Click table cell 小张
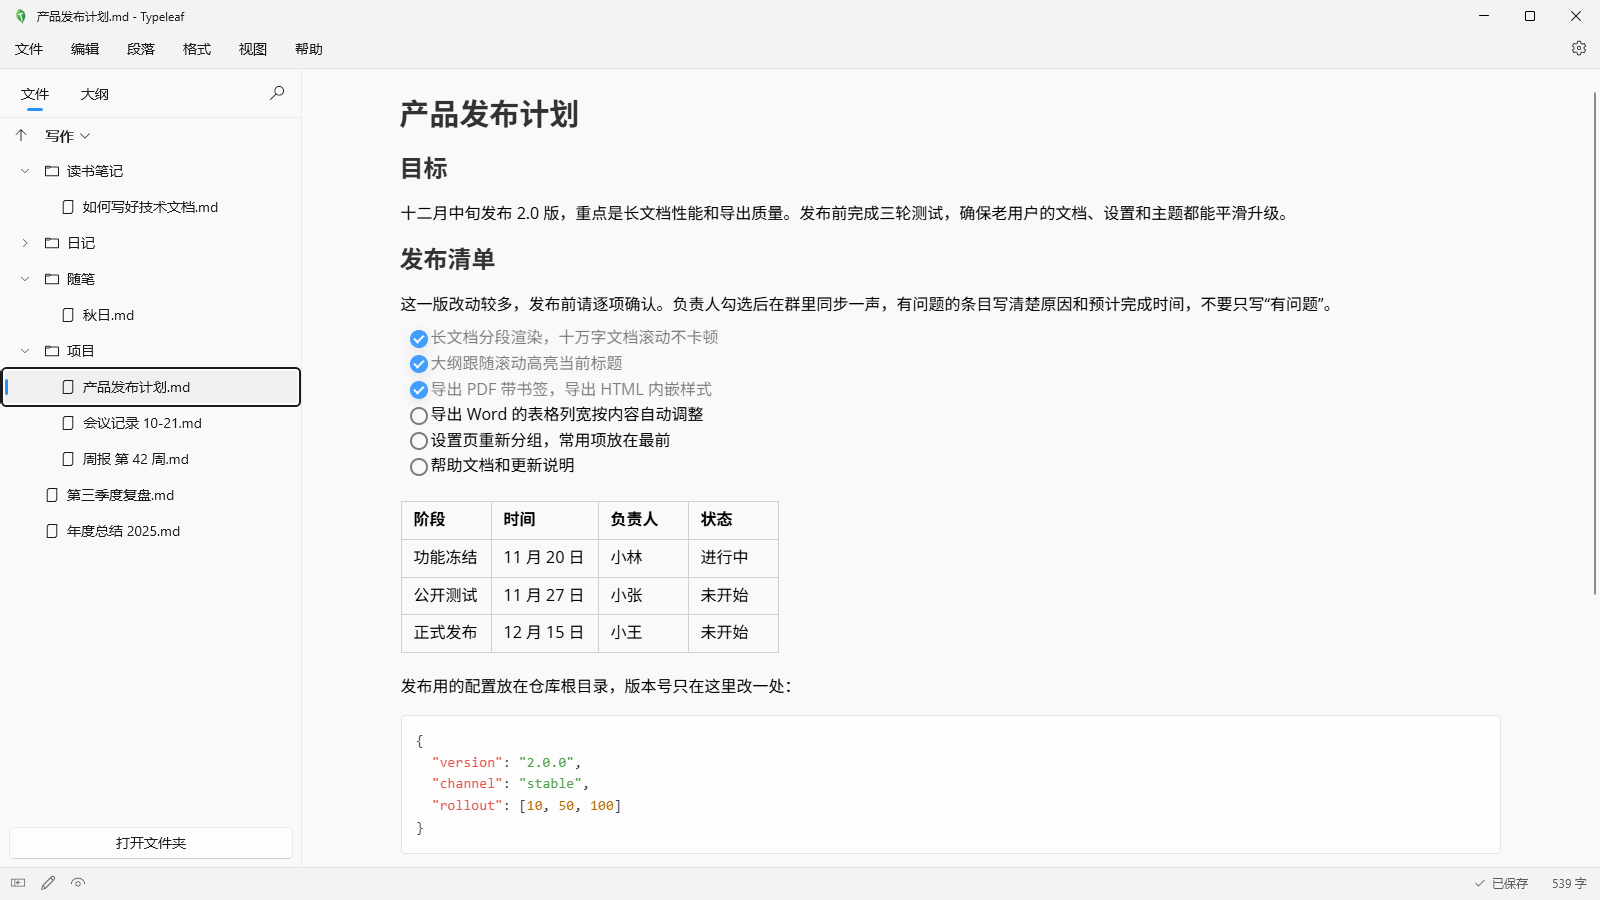Viewport: 1600px width, 900px height. pyautogui.click(x=643, y=595)
